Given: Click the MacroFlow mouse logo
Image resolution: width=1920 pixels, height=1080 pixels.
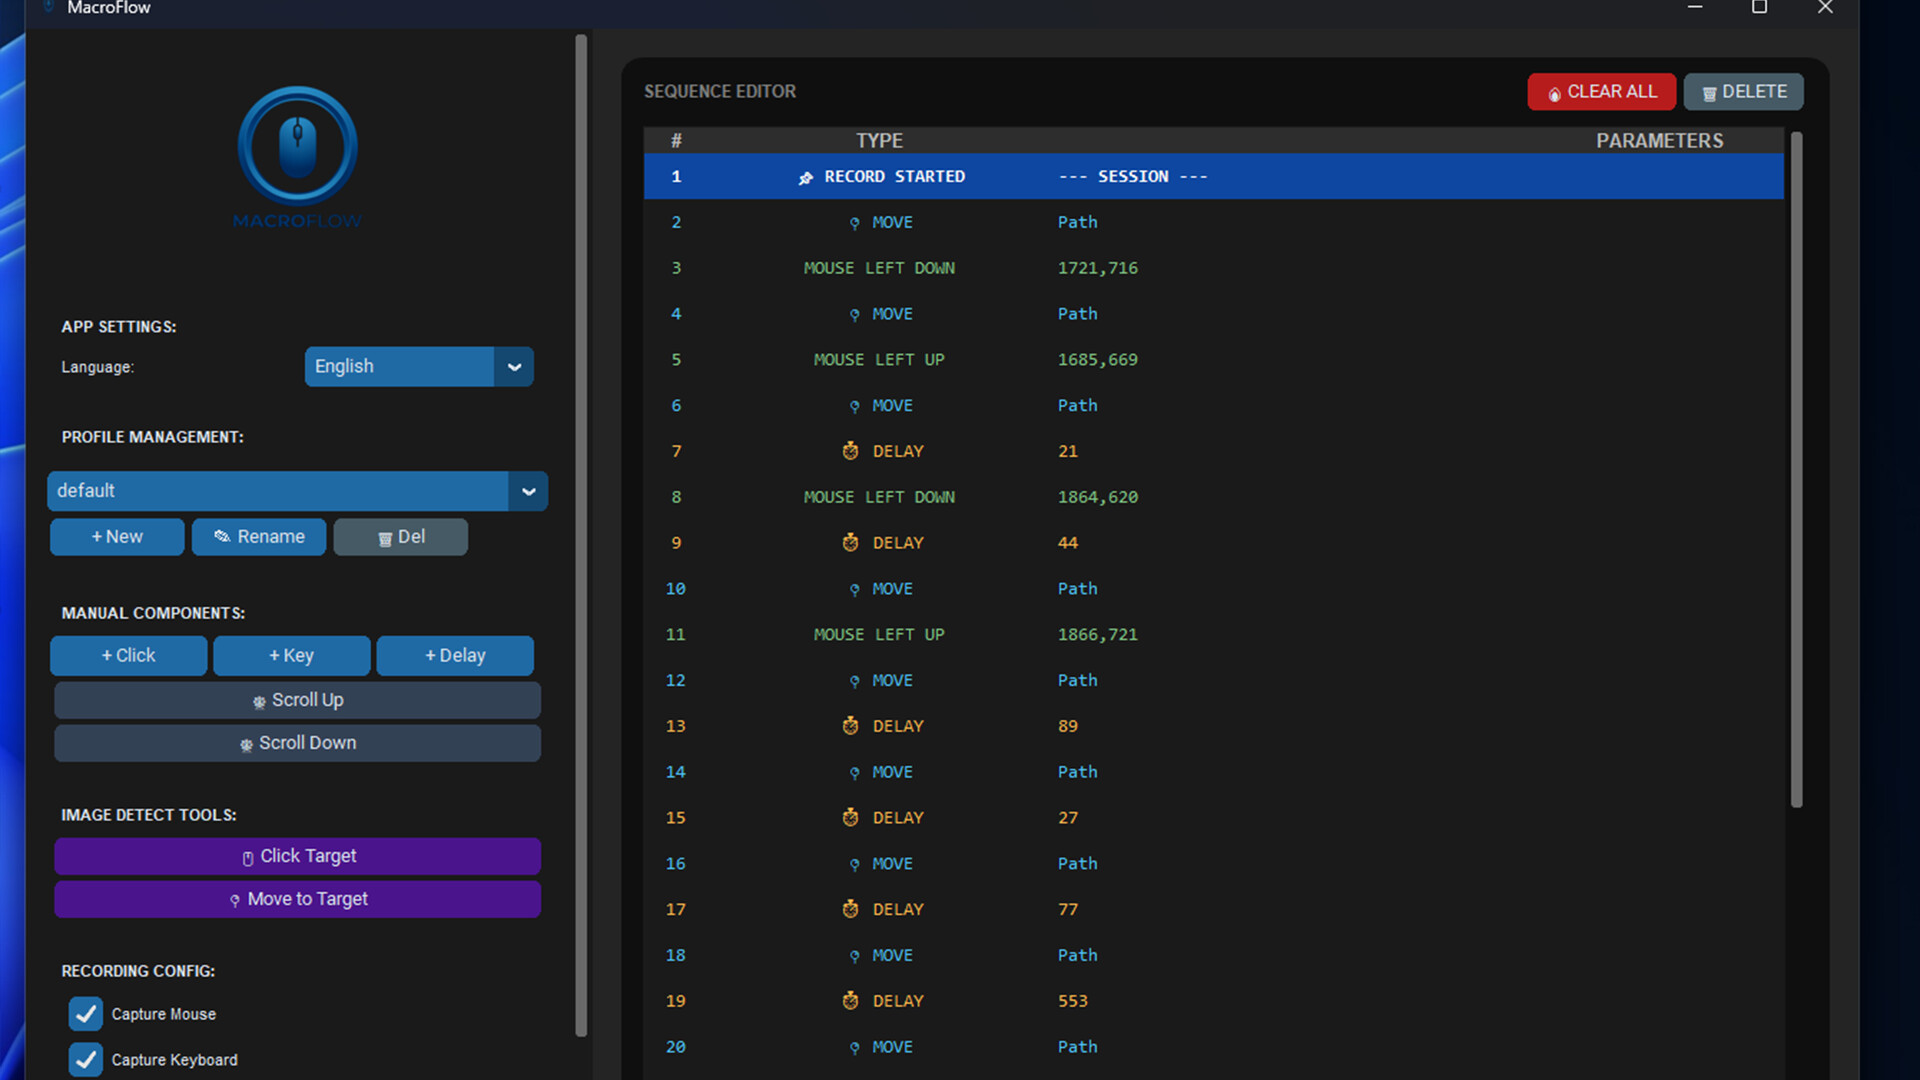Looking at the screenshot, I should tap(297, 147).
